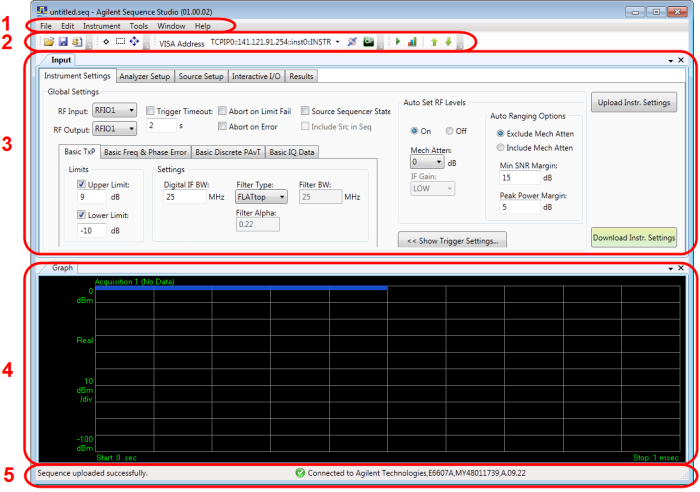Click the green up arrow upload icon
This screenshot has height=492, width=700.
pos(435,42)
